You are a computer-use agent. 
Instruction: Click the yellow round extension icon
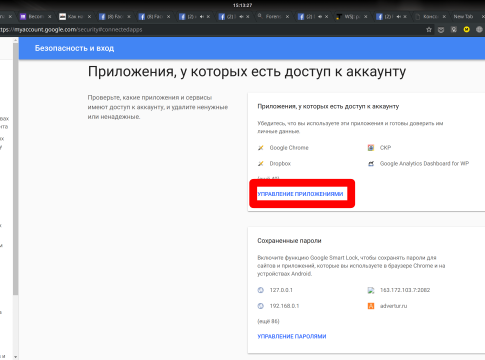(467, 29)
